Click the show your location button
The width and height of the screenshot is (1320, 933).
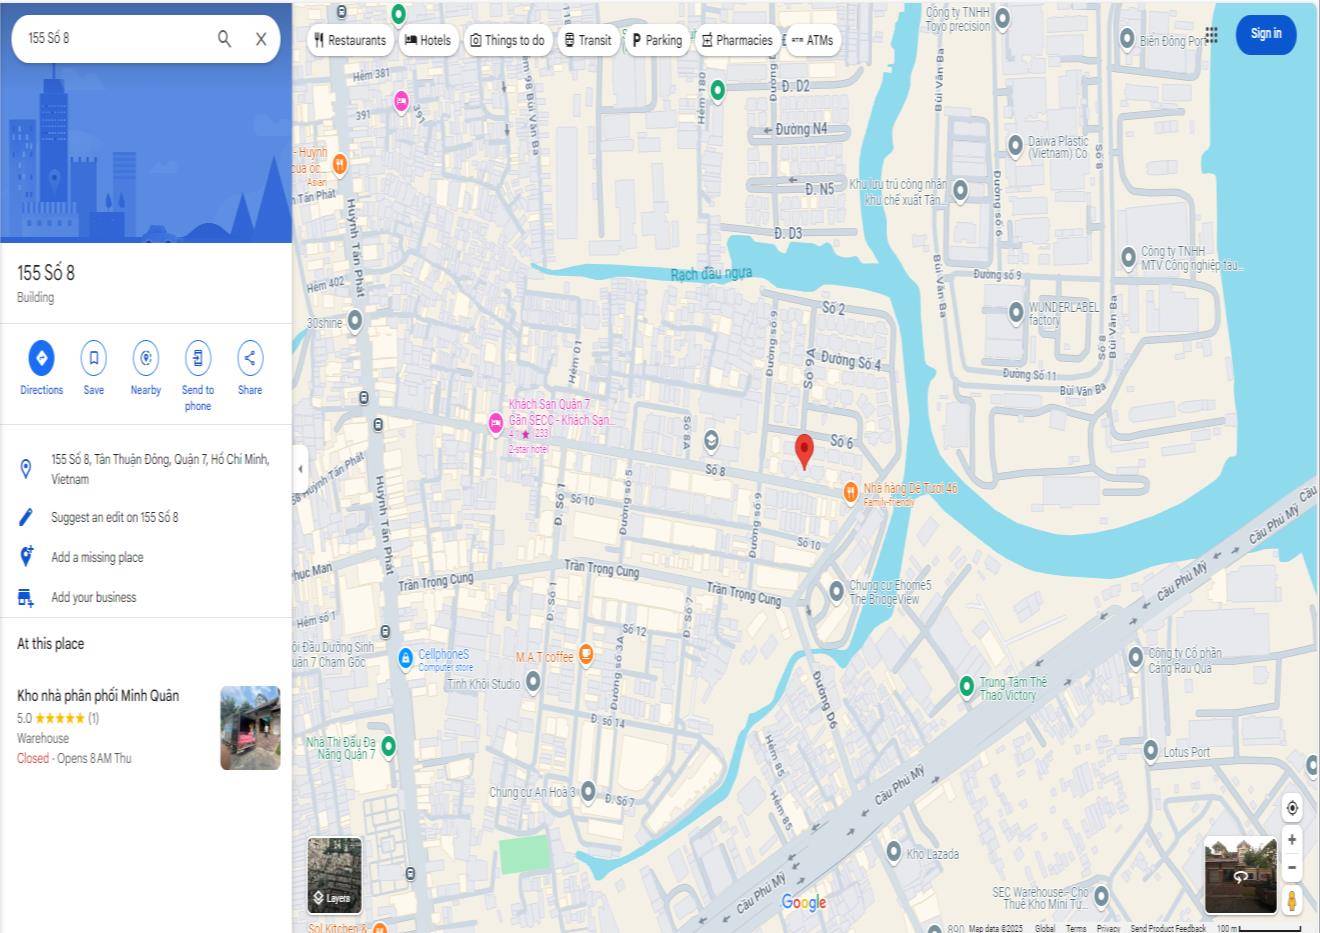click(1291, 807)
